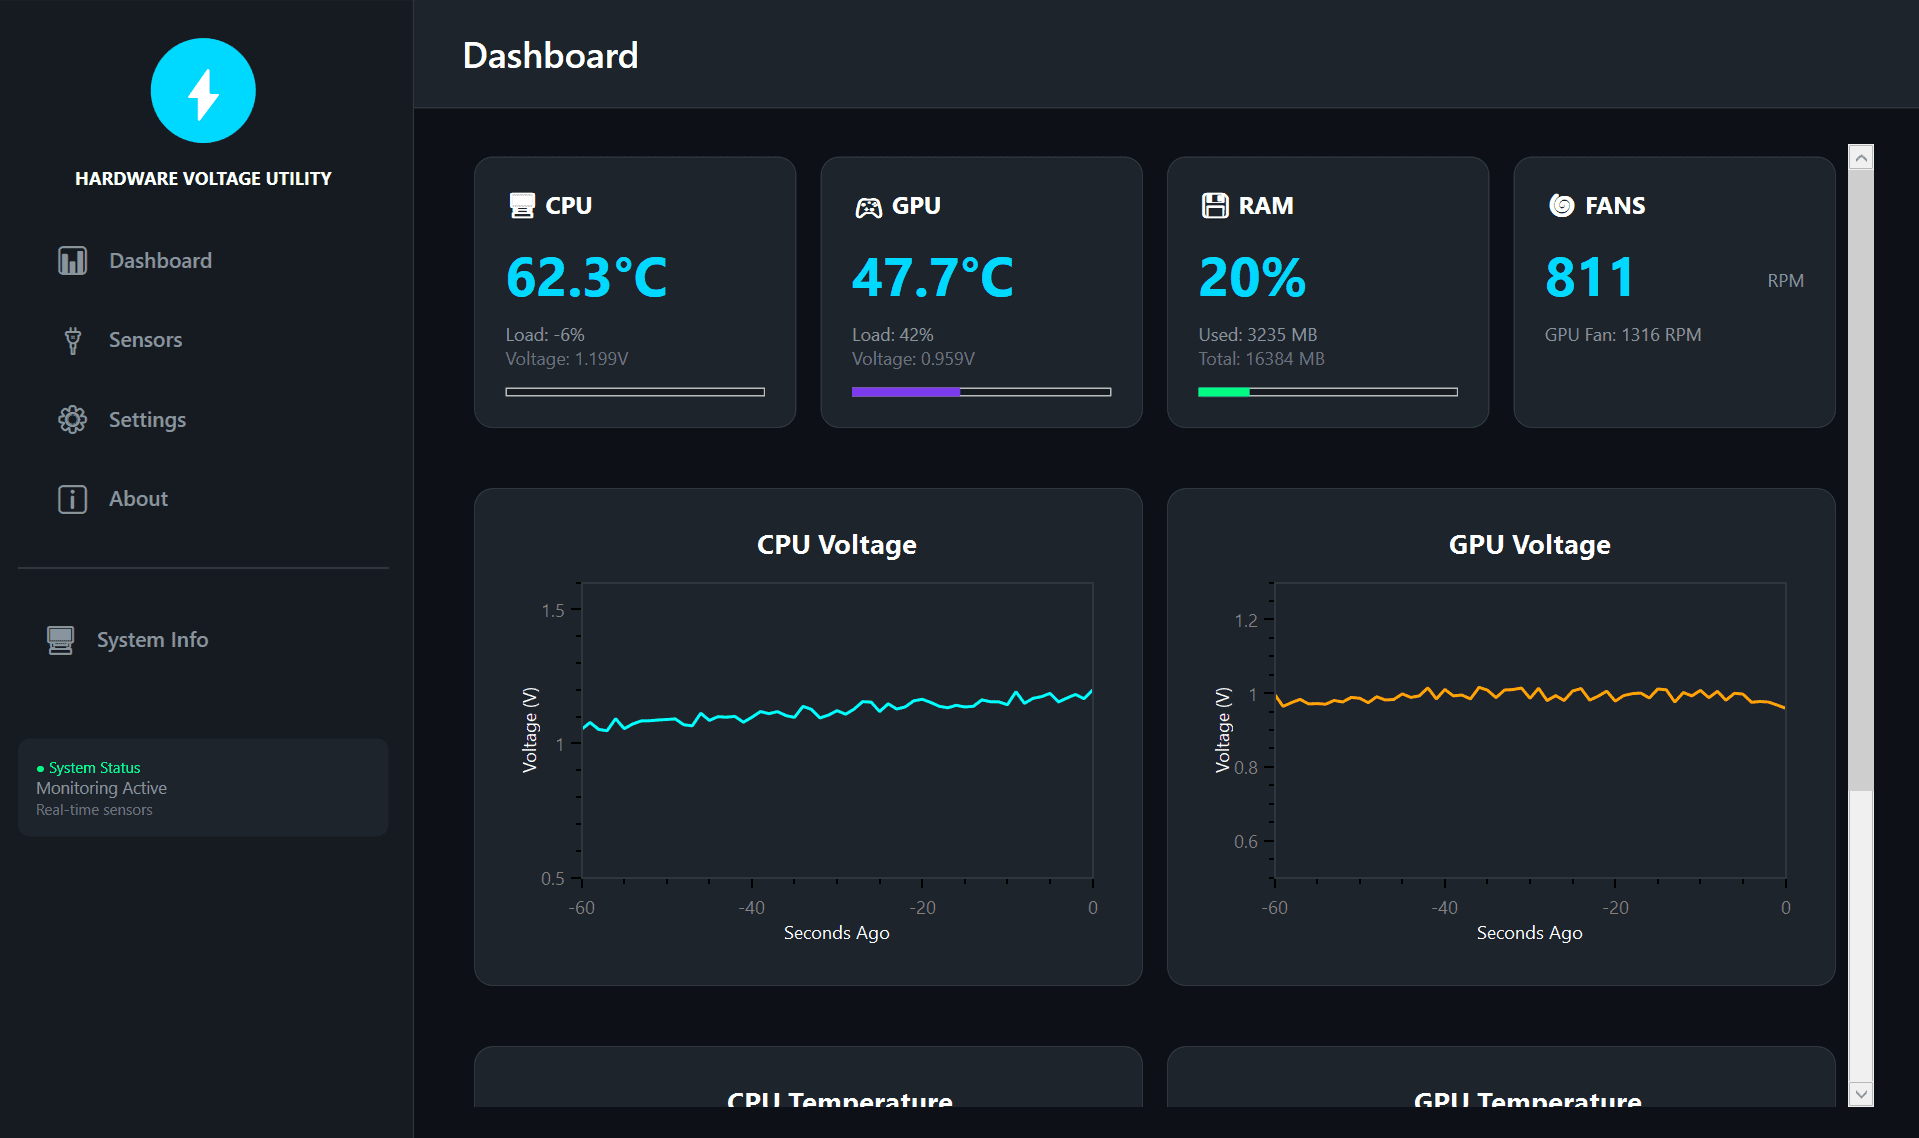Click the About info icon in sidebar
This screenshot has width=1919, height=1138.
click(x=72, y=499)
